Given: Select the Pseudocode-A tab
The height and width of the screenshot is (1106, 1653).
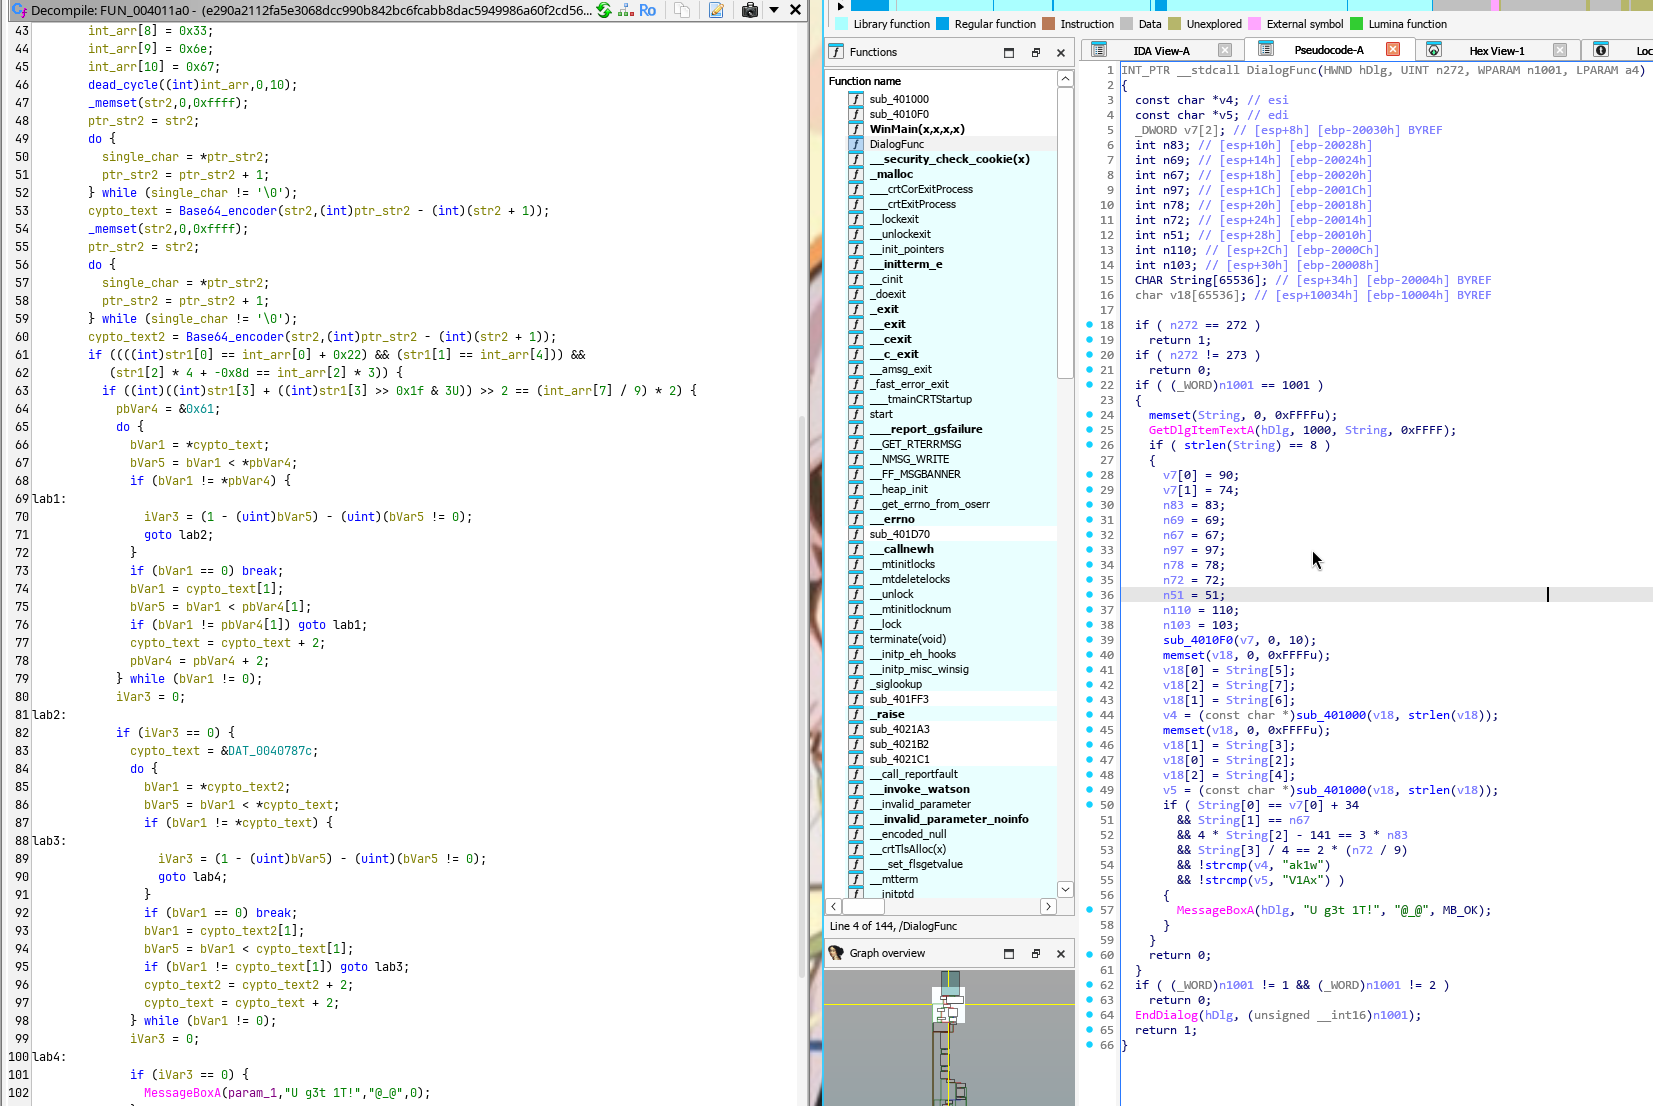Looking at the screenshot, I should click(x=1329, y=50).
